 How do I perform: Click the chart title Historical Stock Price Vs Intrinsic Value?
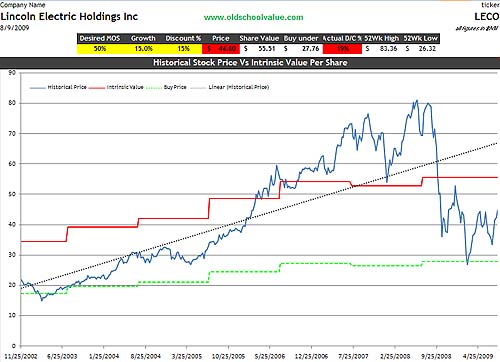[x=250, y=62]
